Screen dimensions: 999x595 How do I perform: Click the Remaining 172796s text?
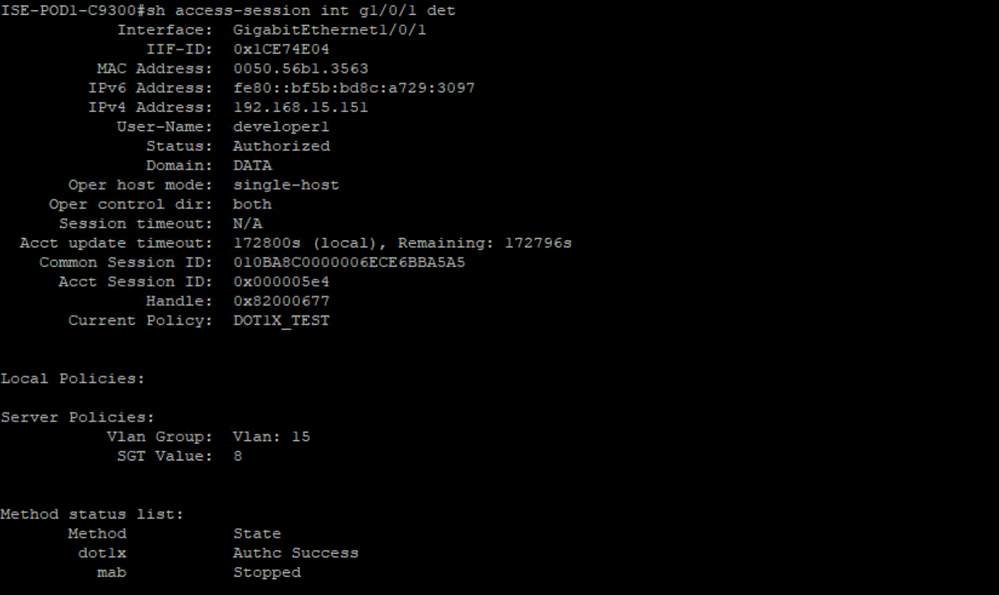click(484, 243)
